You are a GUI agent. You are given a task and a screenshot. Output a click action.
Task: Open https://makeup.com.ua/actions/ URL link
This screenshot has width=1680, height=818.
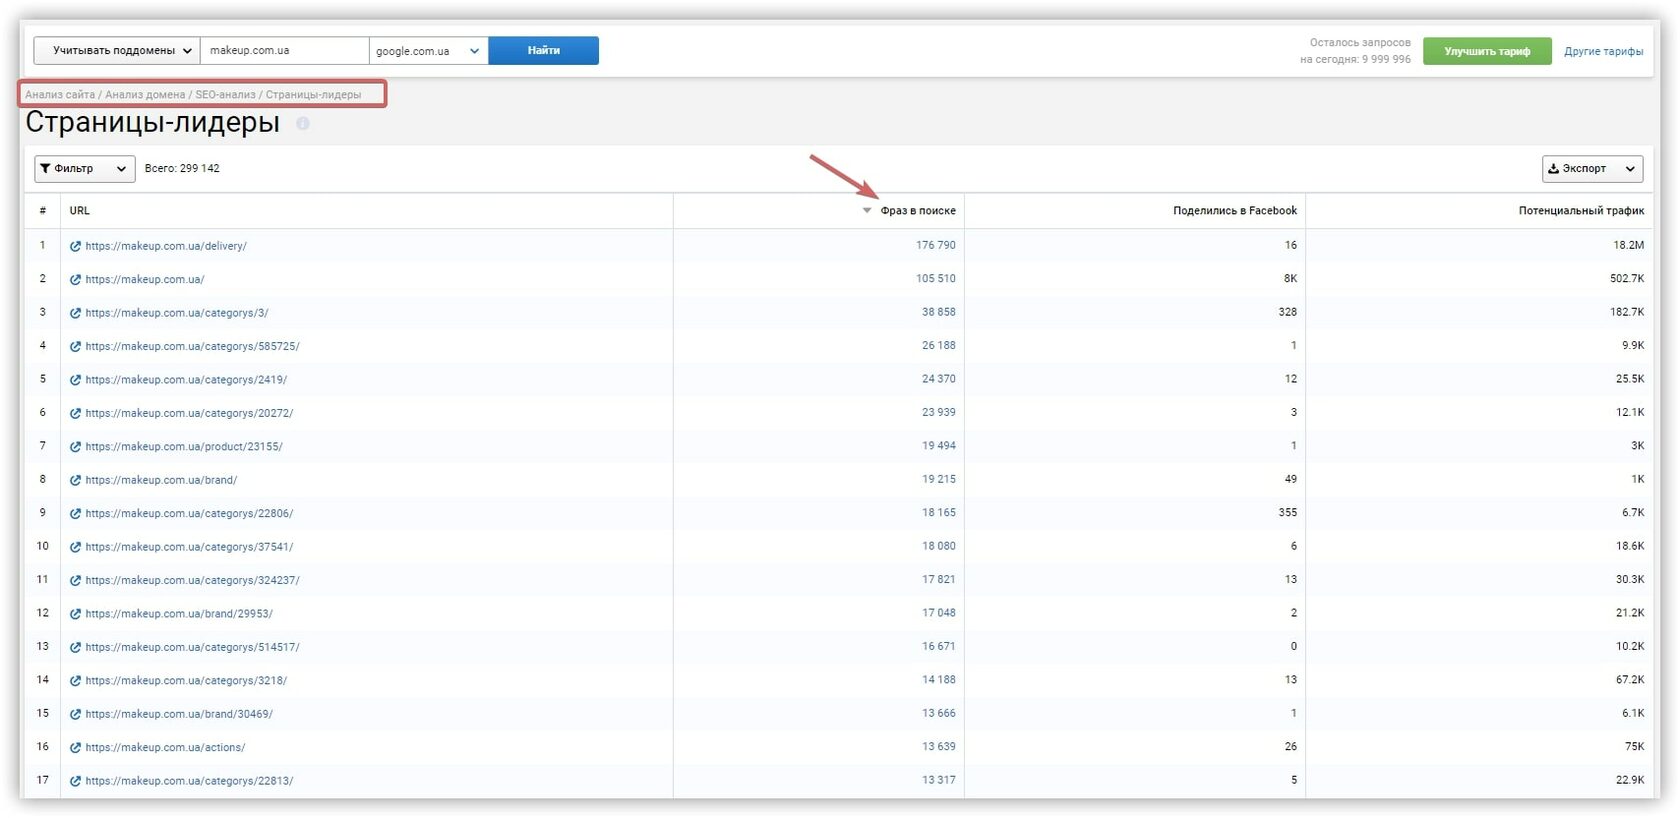tap(165, 748)
